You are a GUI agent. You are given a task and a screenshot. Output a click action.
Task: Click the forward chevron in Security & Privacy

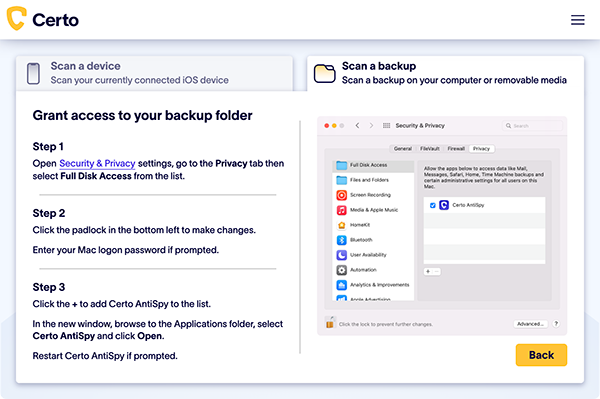pyautogui.click(x=371, y=125)
